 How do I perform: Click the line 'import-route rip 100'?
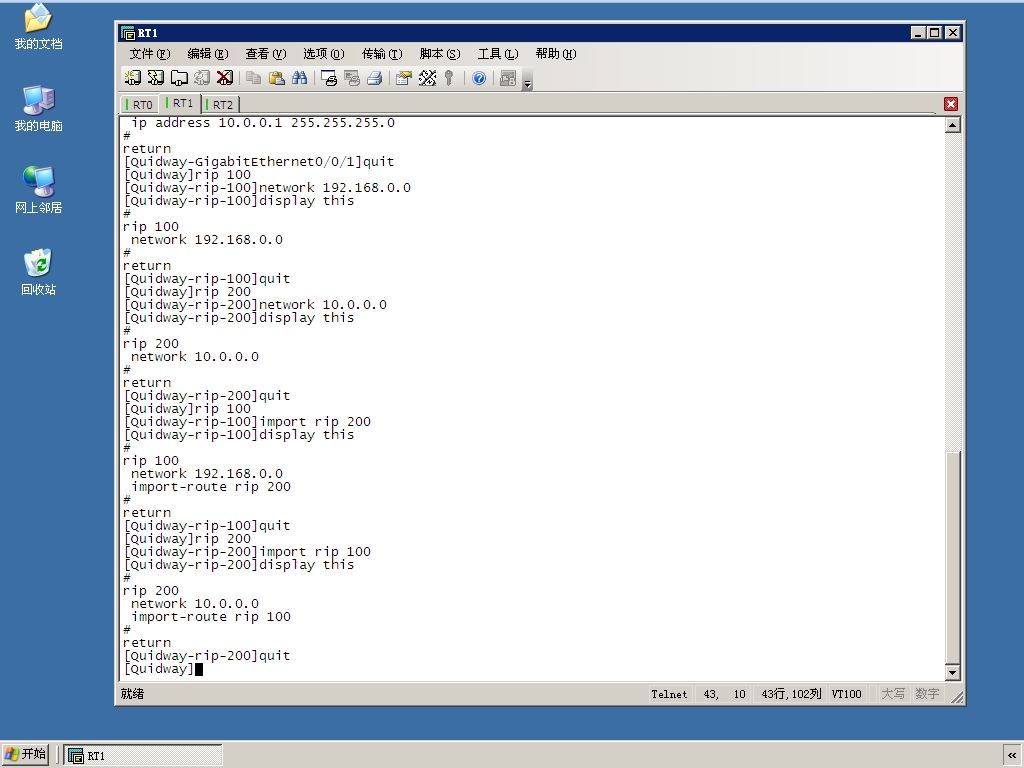[x=211, y=616]
